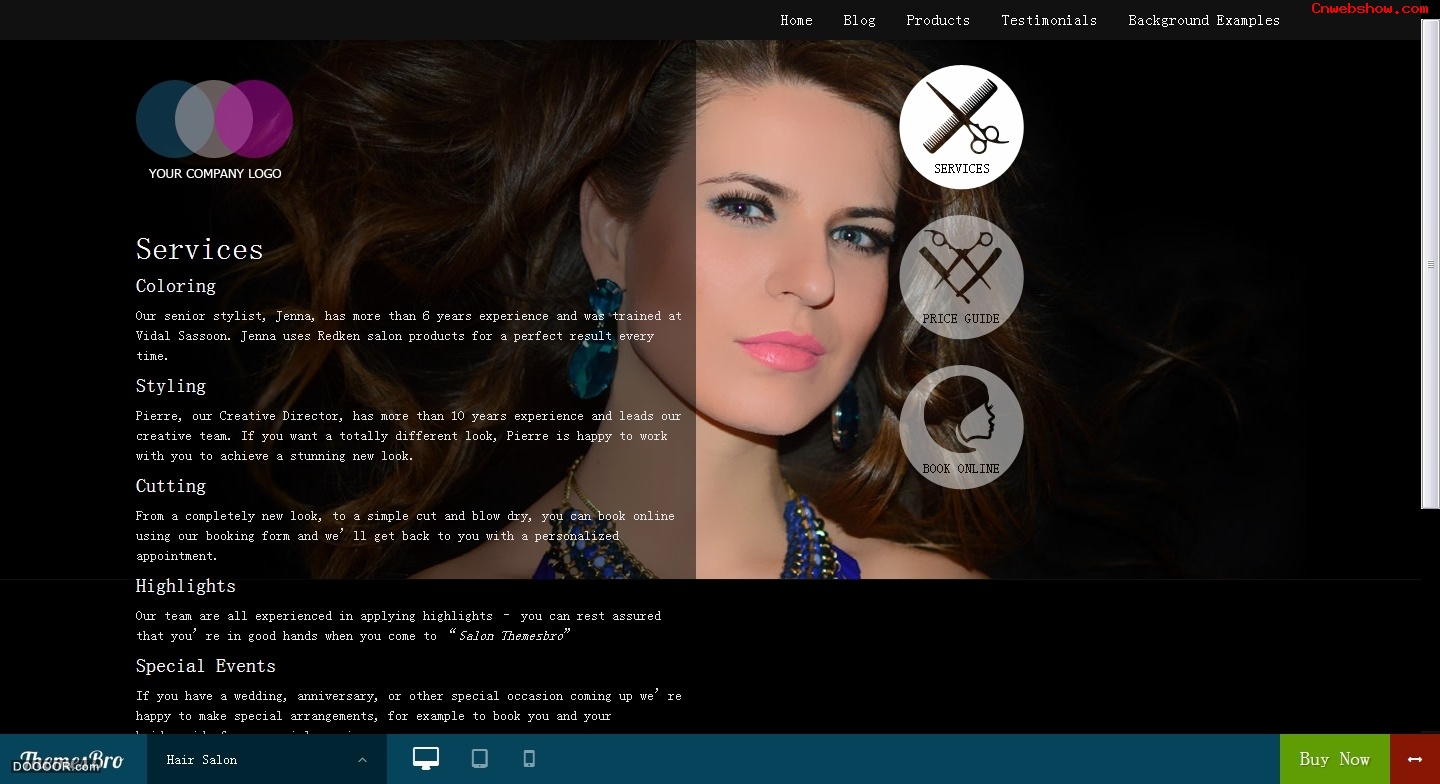Viewport: 1440px width, 784px height.
Task: Navigate to Testimonials page
Action: [x=1049, y=20]
